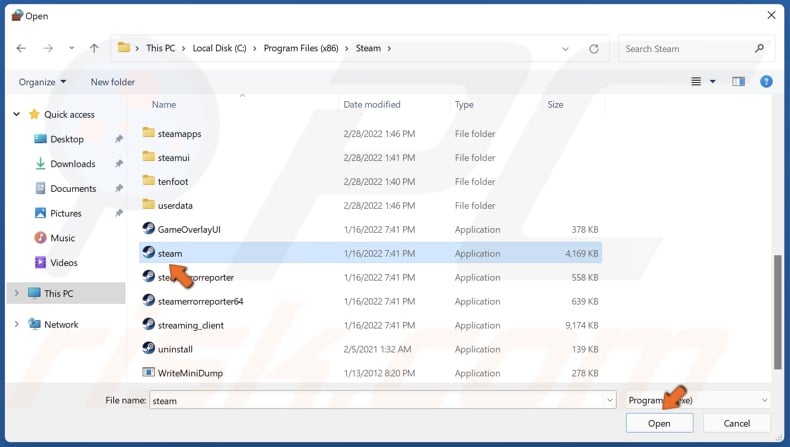
Task: Toggle the preview pane icon
Action: [x=739, y=82]
